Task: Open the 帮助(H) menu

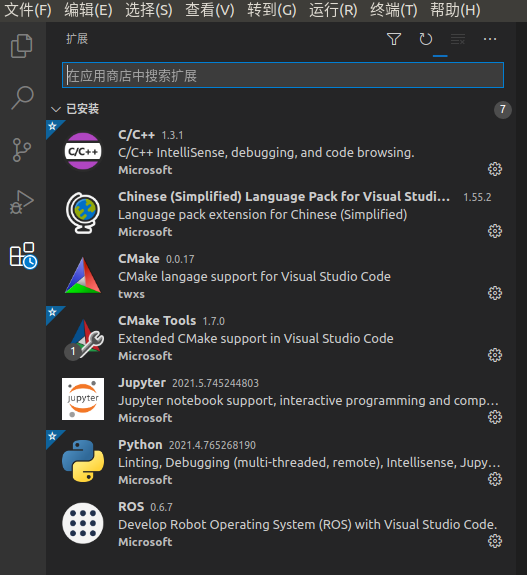Action: pyautogui.click(x=455, y=10)
